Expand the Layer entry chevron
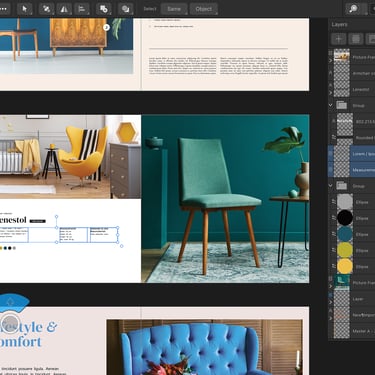Image resolution: width=375 pixels, height=375 pixels. (331, 302)
